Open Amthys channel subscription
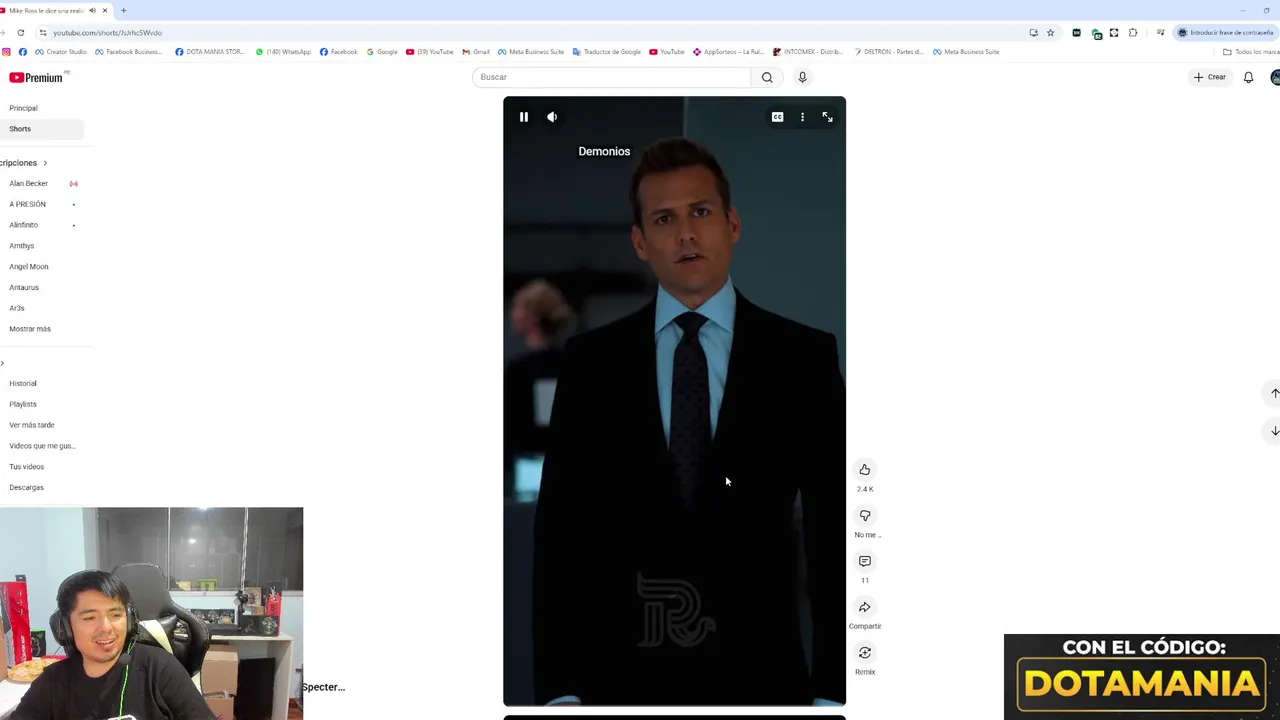The height and width of the screenshot is (720, 1280). [x=21, y=246]
